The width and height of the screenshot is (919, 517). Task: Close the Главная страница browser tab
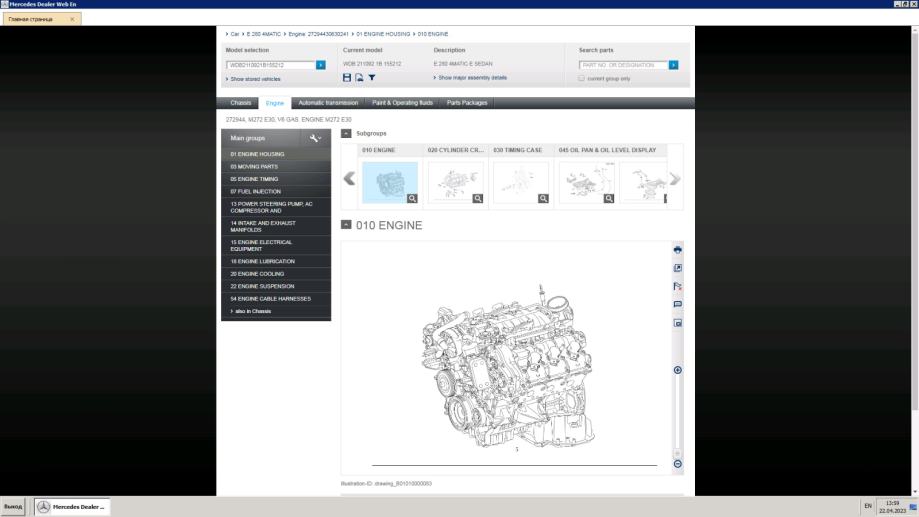[x=72, y=19]
